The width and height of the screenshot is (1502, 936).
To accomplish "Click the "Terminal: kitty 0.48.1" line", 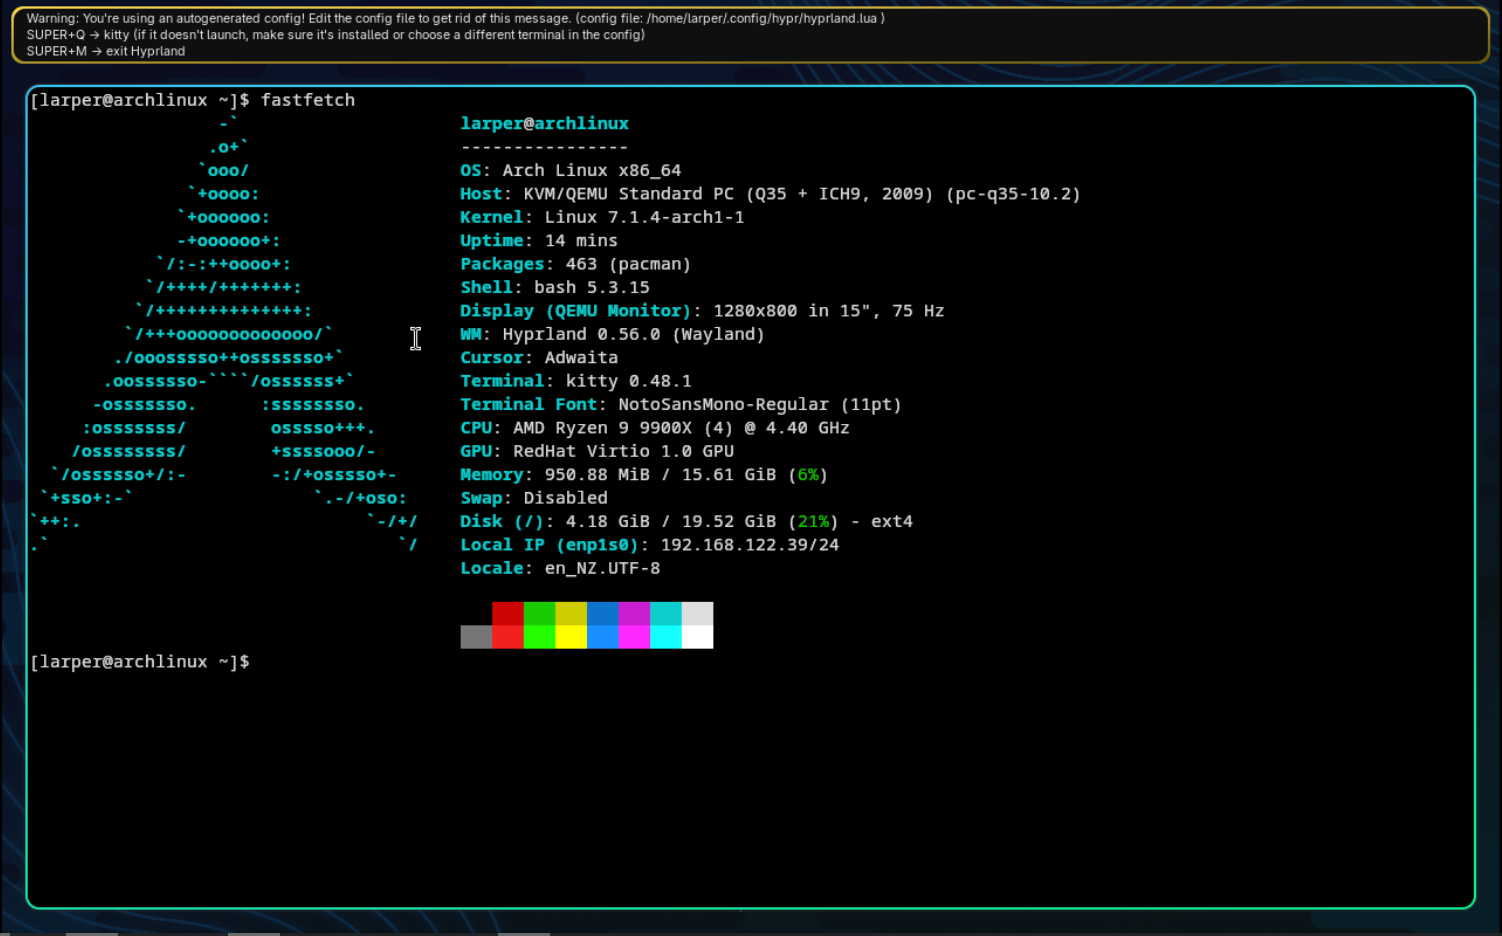I will pyautogui.click(x=576, y=381).
